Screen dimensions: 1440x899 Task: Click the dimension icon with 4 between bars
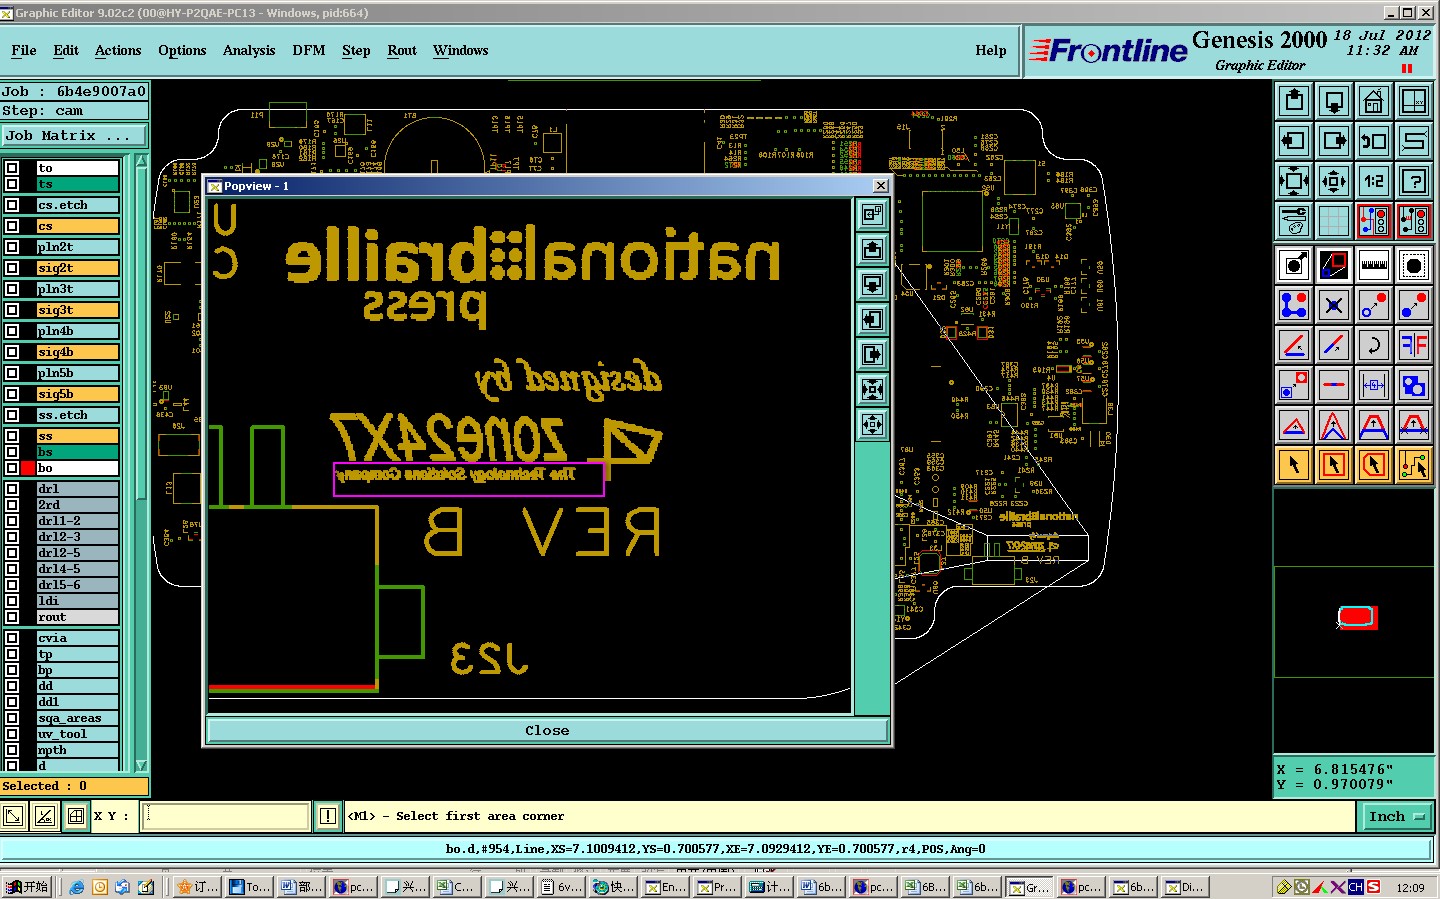point(1374,385)
